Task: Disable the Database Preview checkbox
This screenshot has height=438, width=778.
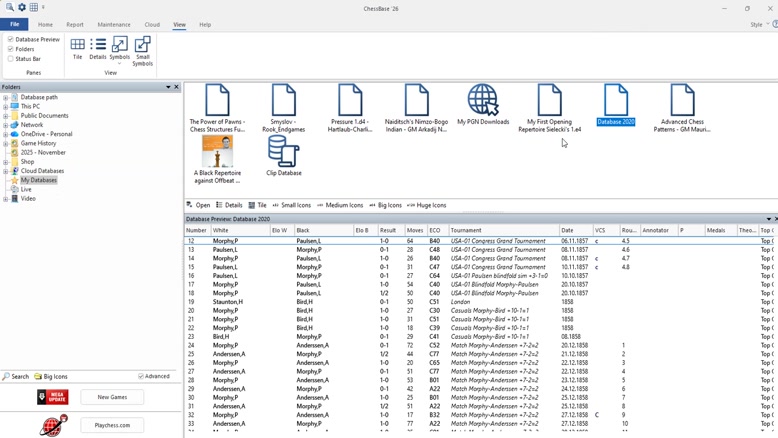Action: click(x=11, y=39)
